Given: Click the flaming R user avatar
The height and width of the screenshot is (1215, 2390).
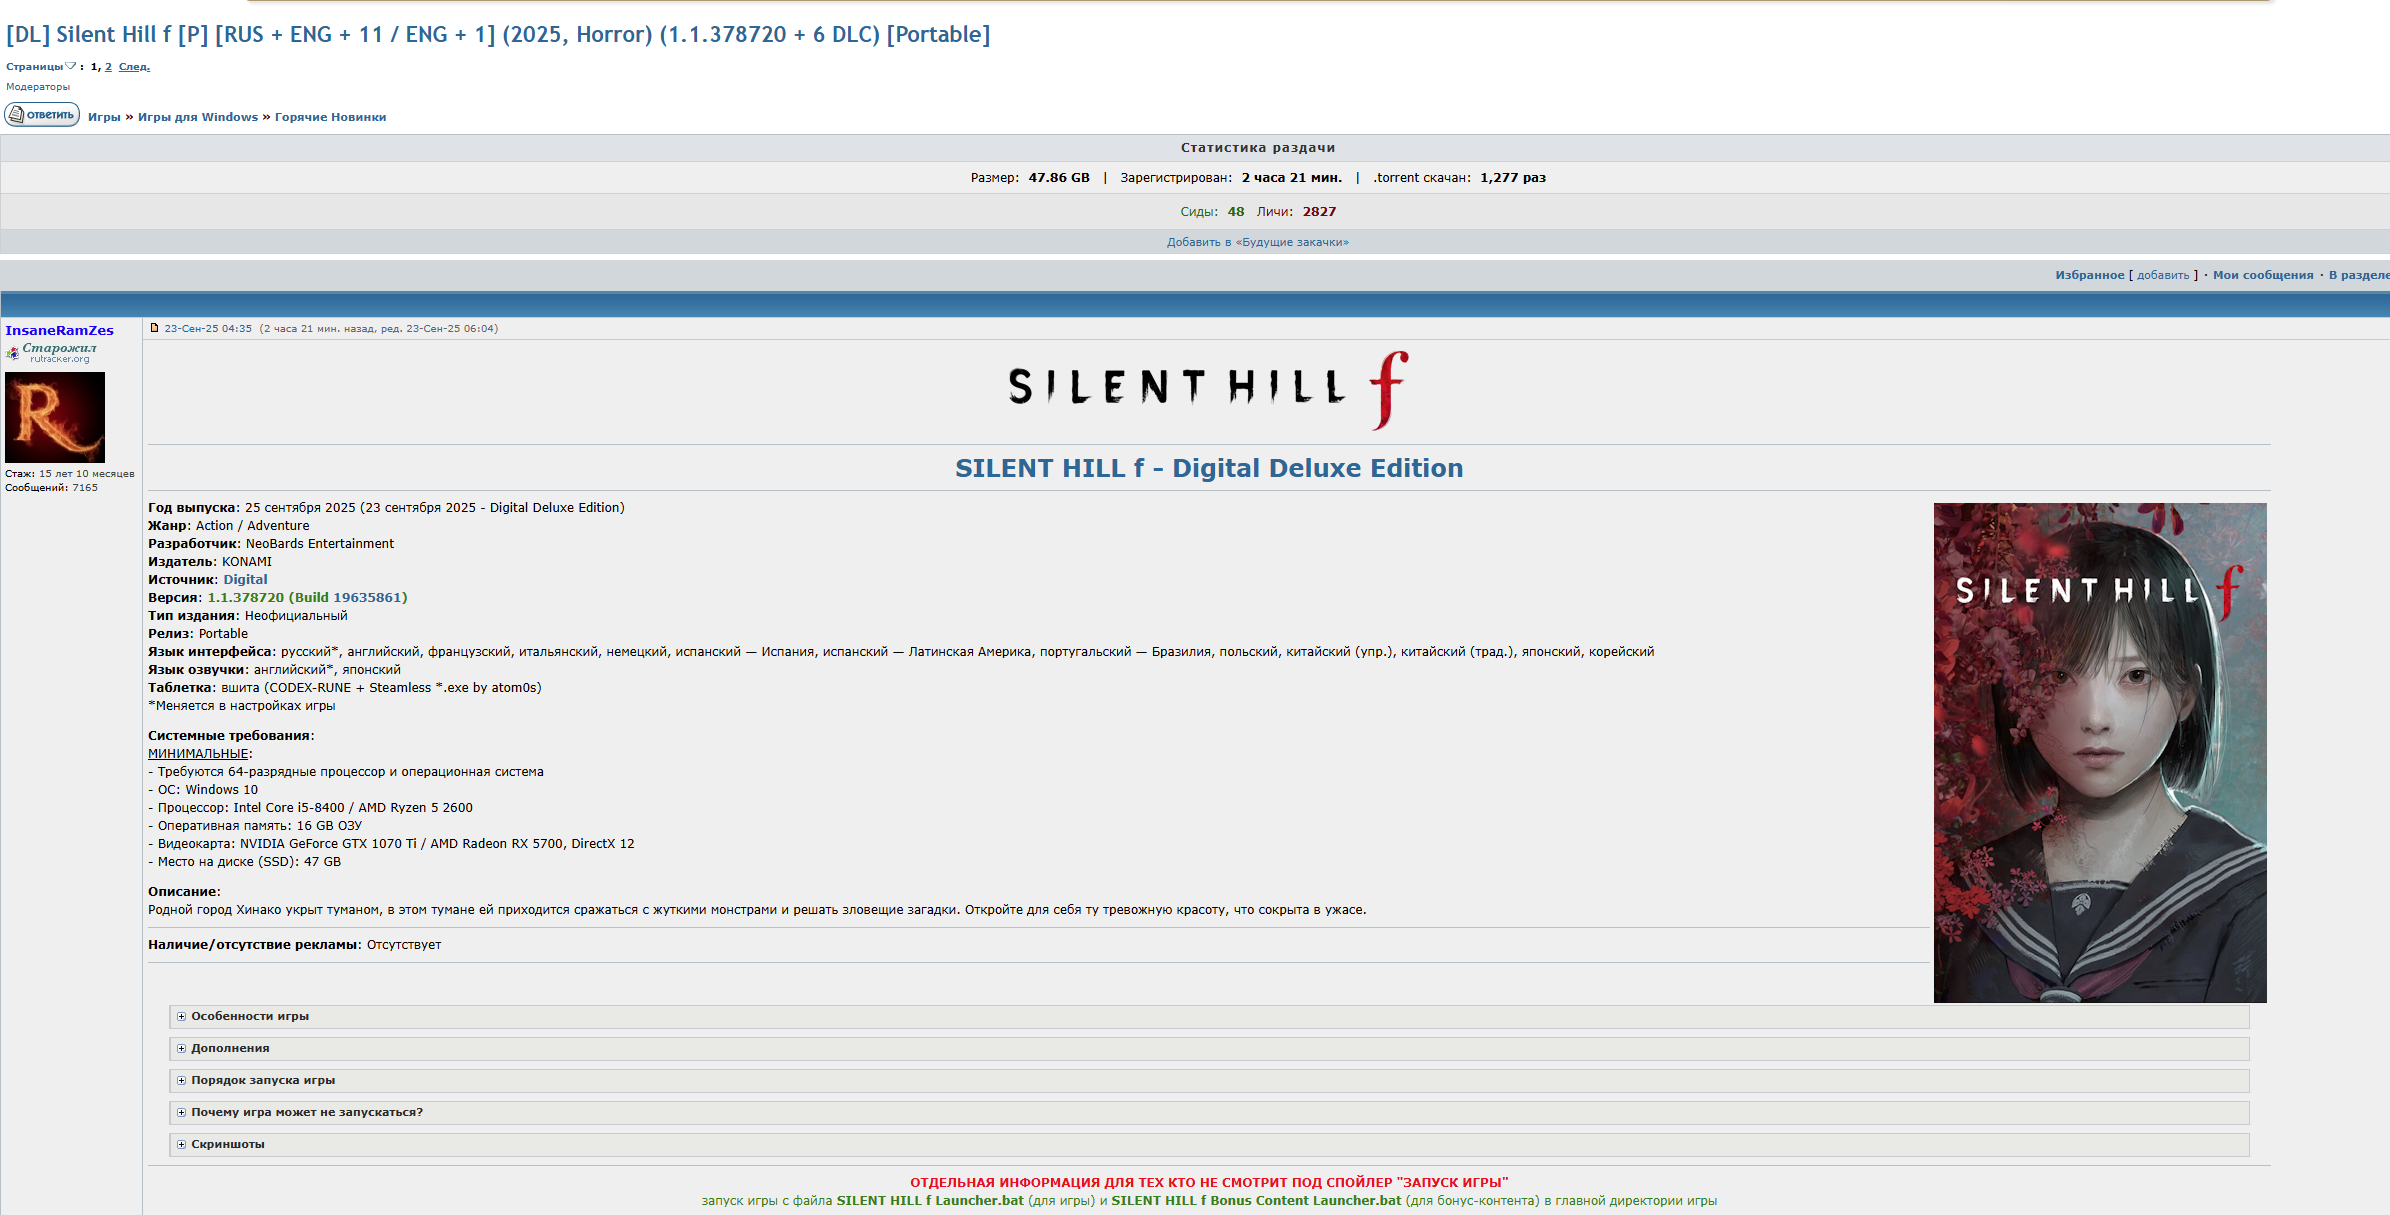Looking at the screenshot, I should 55,417.
